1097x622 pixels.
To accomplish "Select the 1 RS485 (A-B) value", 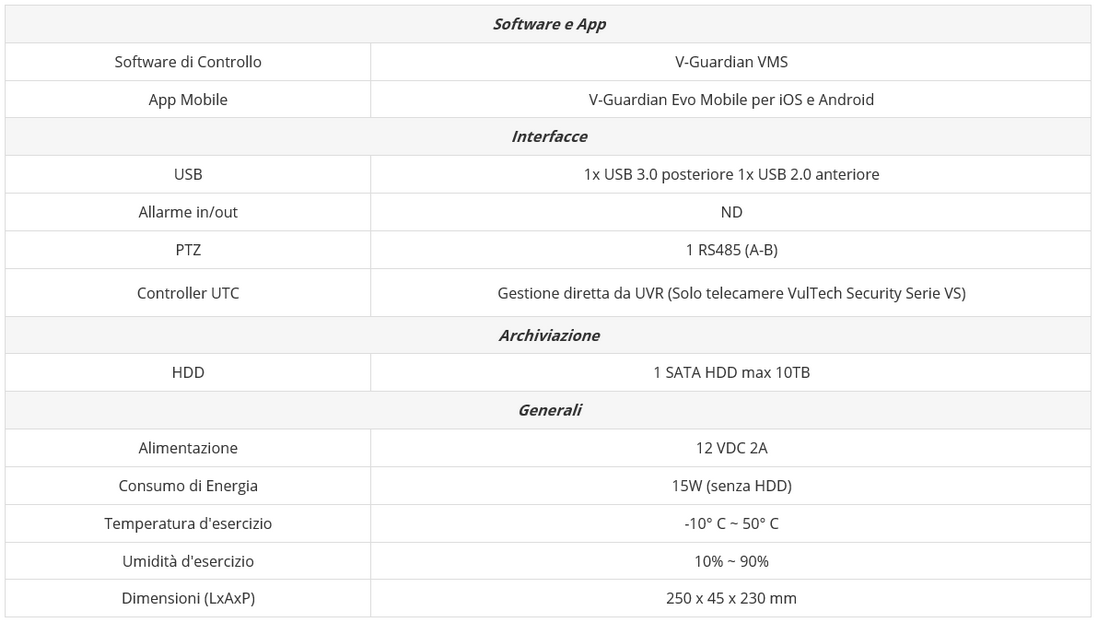I will 731,250.
